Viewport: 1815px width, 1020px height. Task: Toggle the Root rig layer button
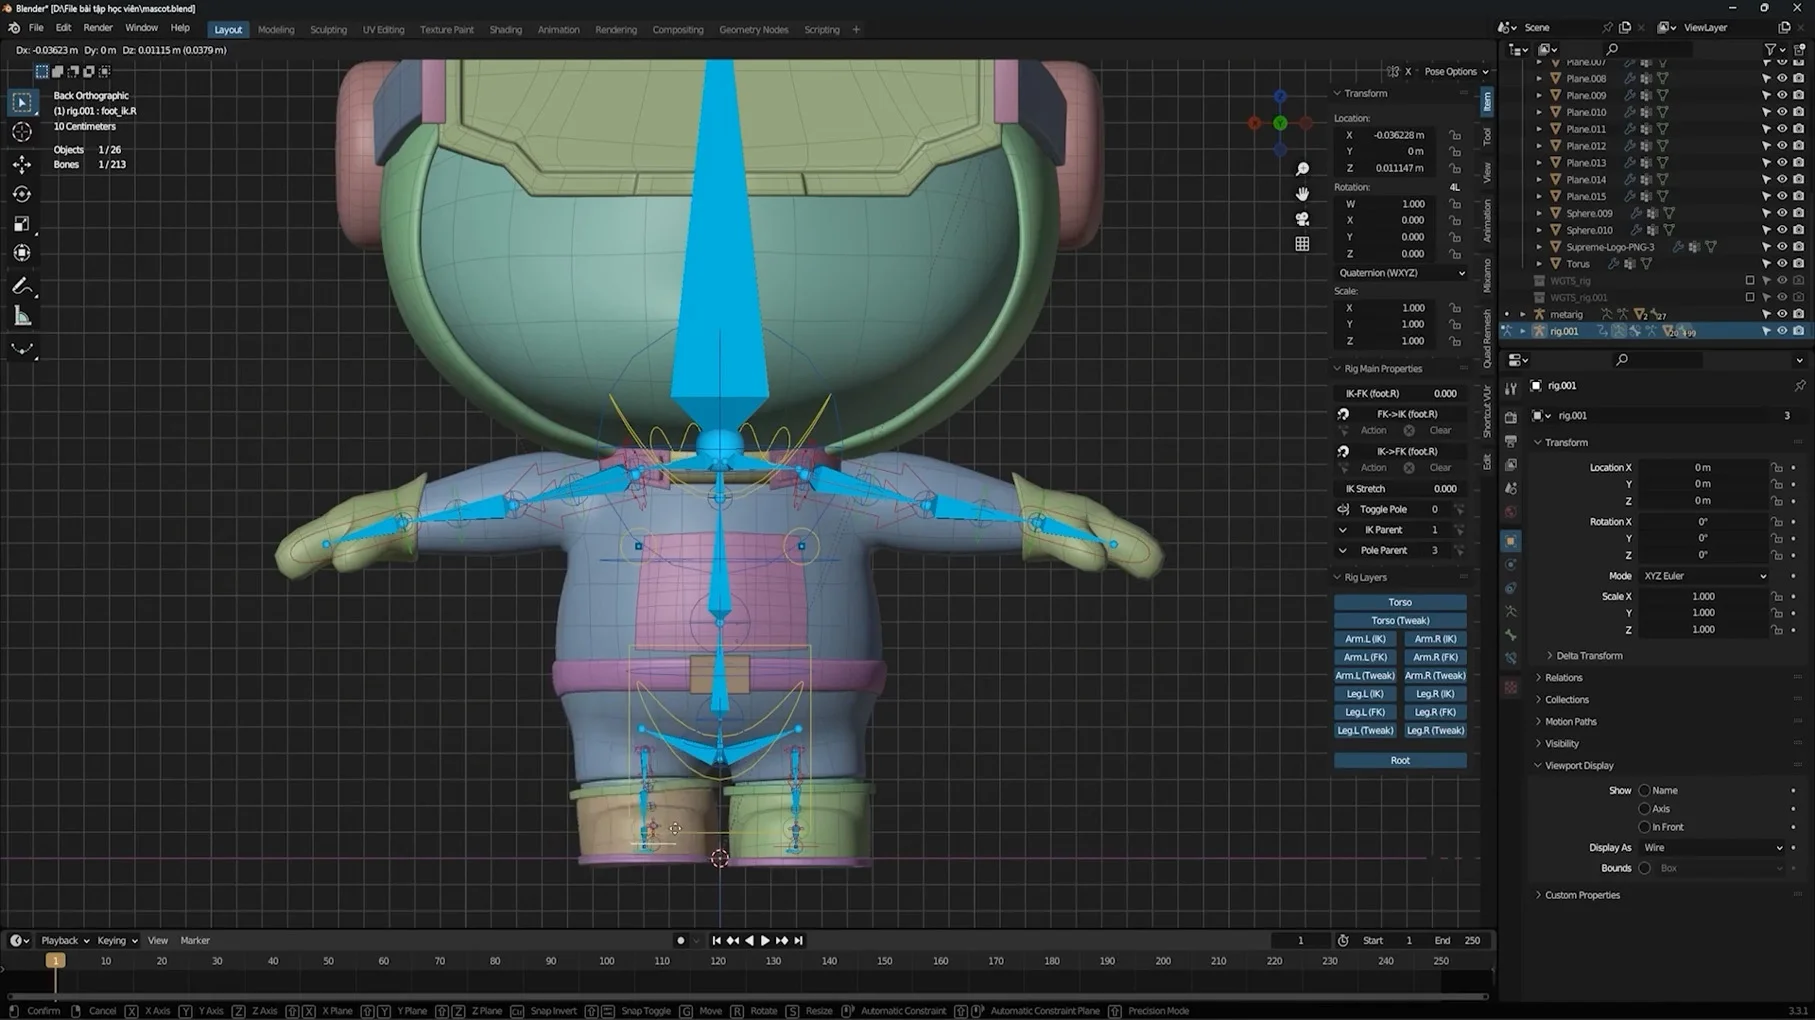pyautogui.click(x=1400, y=760)
